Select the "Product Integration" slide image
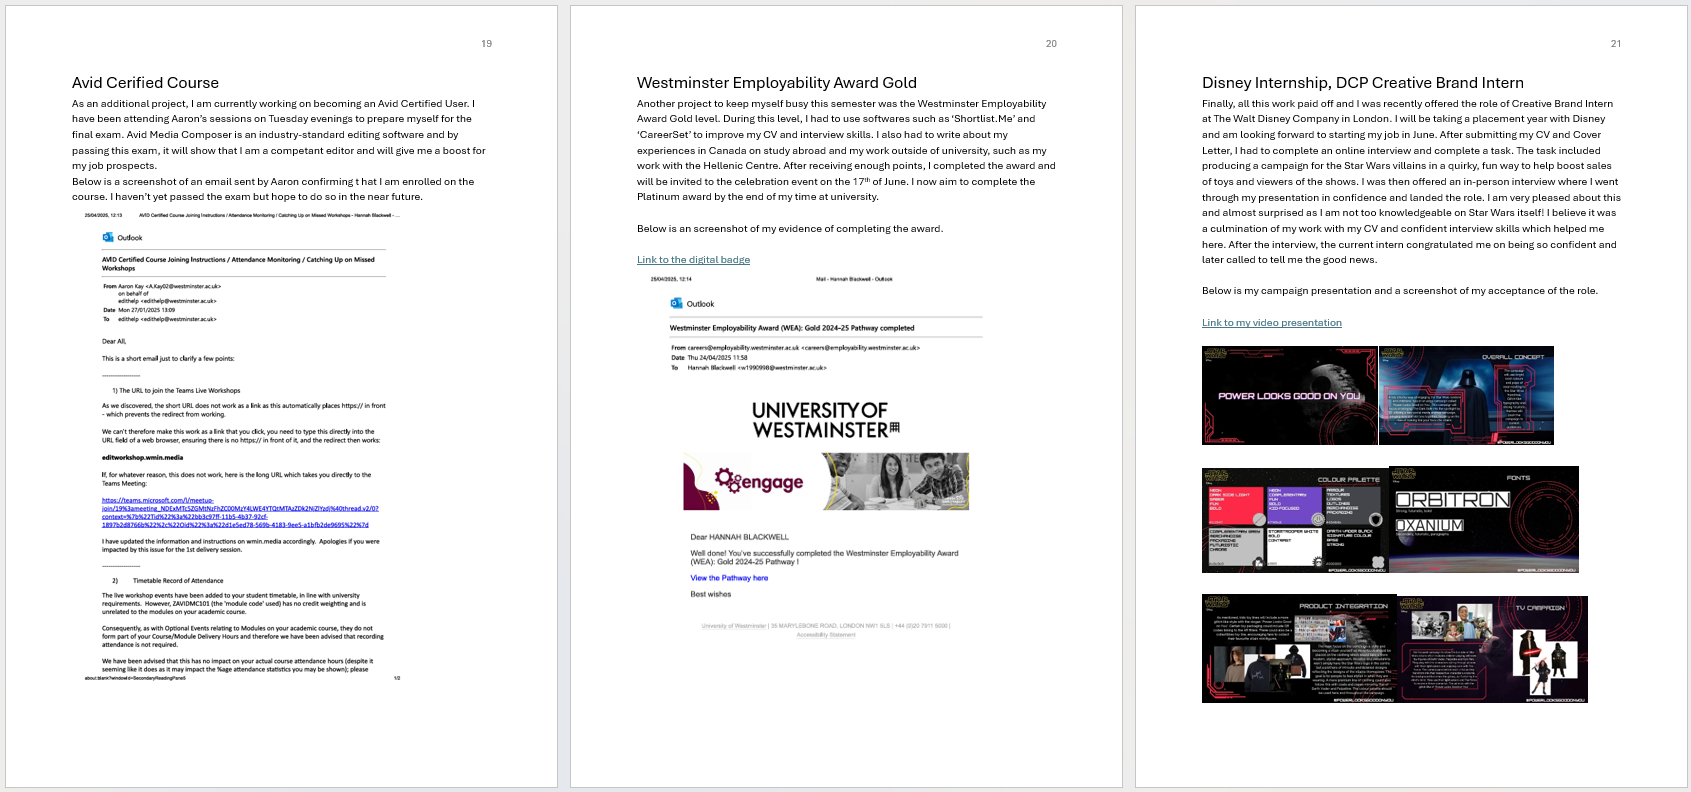The height and width of the screenshot is (792, 1691). click(1299, 649)
